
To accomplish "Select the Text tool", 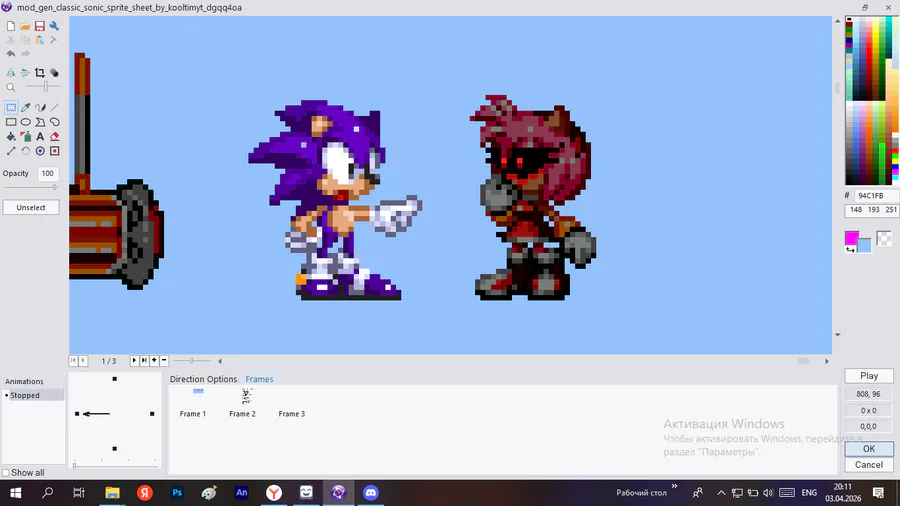I will (40, 137).
